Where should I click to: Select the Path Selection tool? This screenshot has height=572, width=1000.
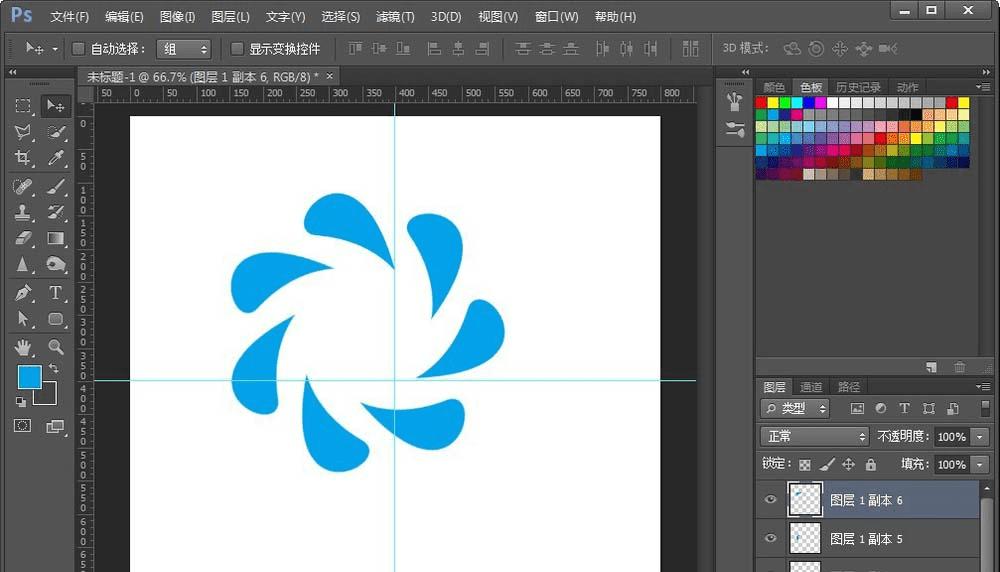pos(23,318)
